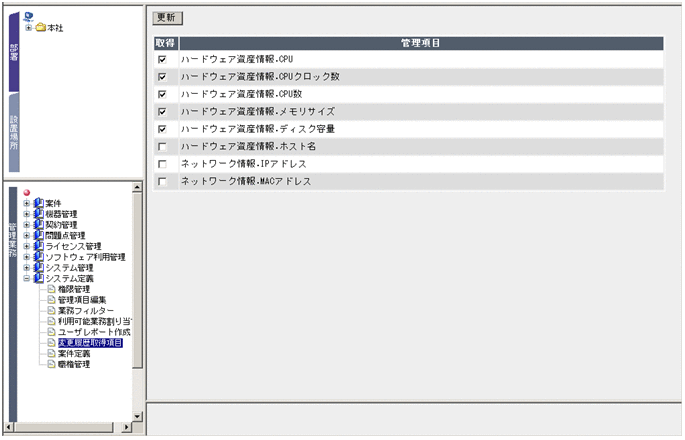Click the ハードウェア資産情報.ディスク容量 row text
685x440 pixels.
click(x=258, y=129)
